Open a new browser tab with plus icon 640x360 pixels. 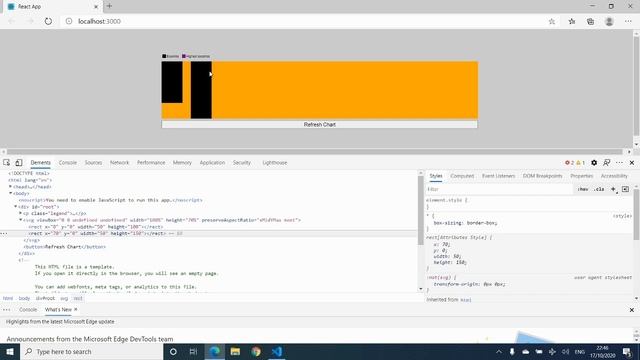tap(109, 6)
